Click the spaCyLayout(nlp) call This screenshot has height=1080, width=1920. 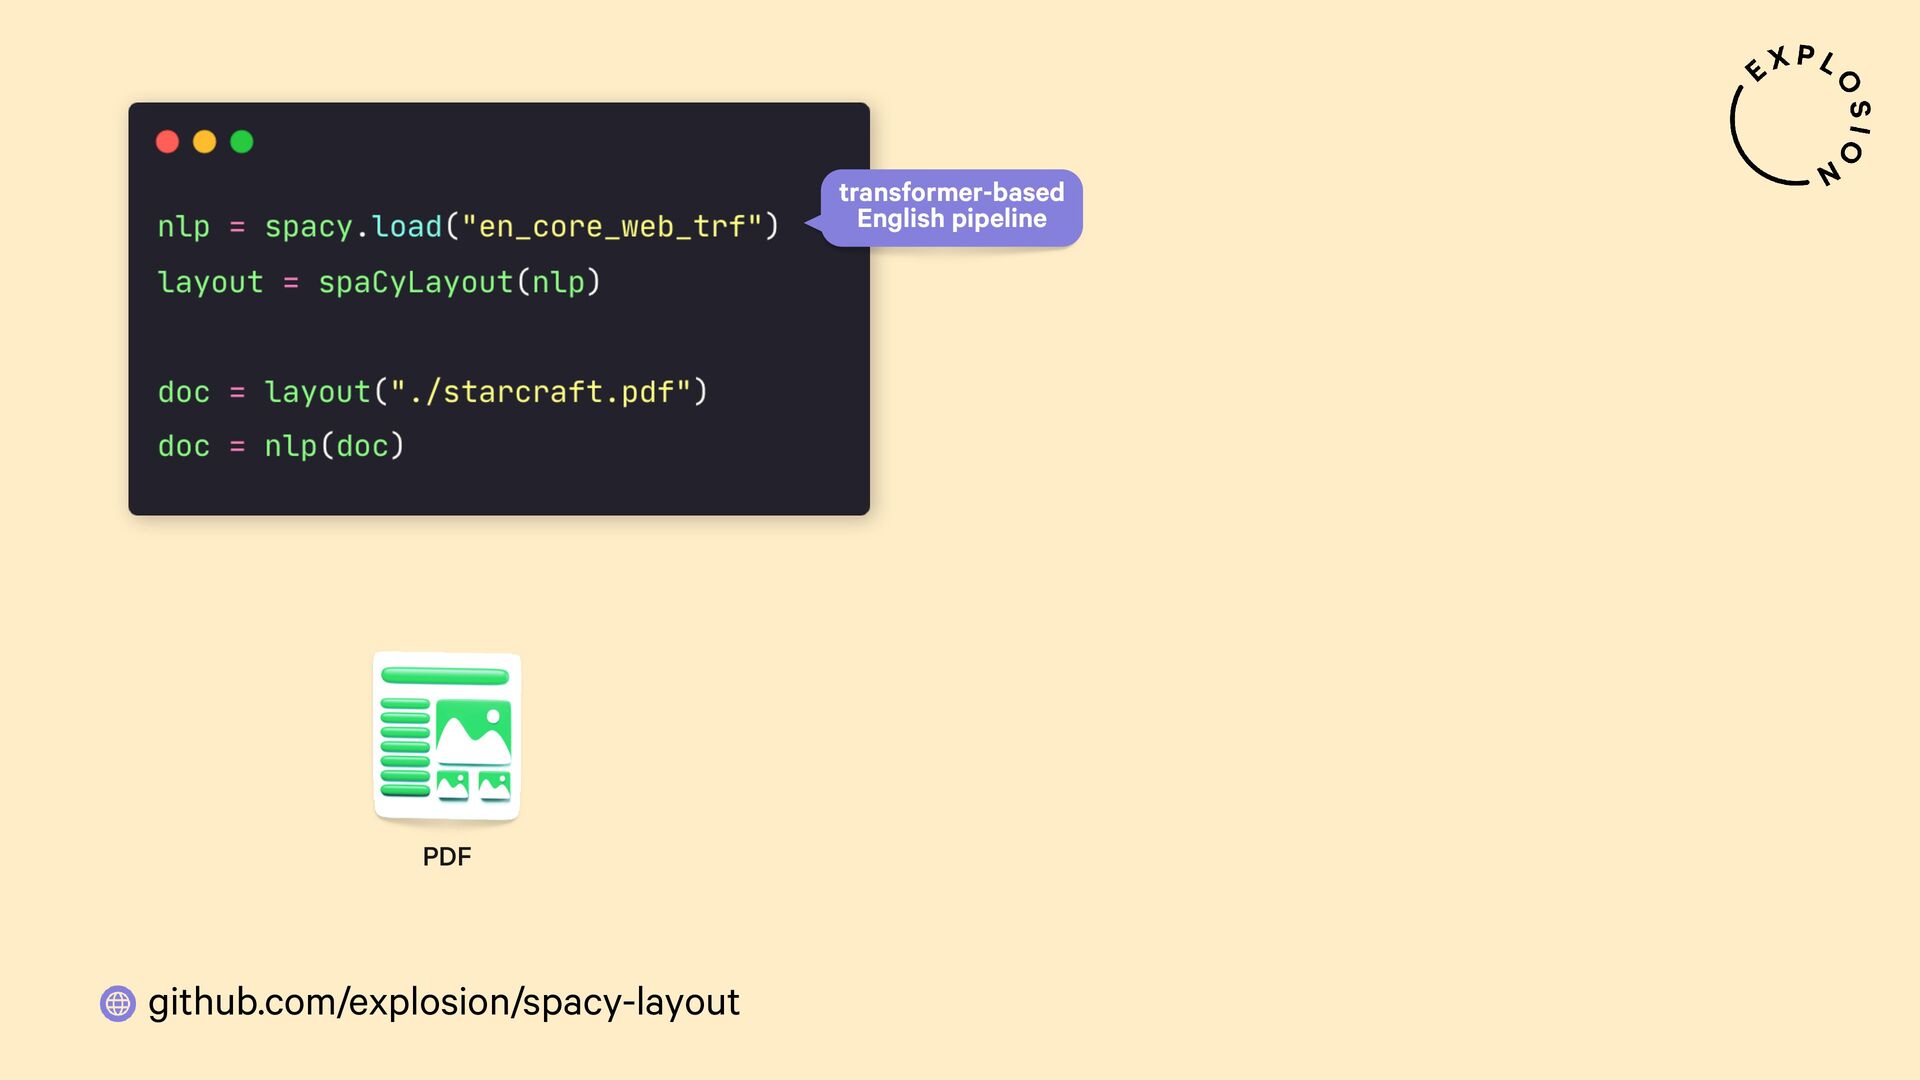point(459,283)
